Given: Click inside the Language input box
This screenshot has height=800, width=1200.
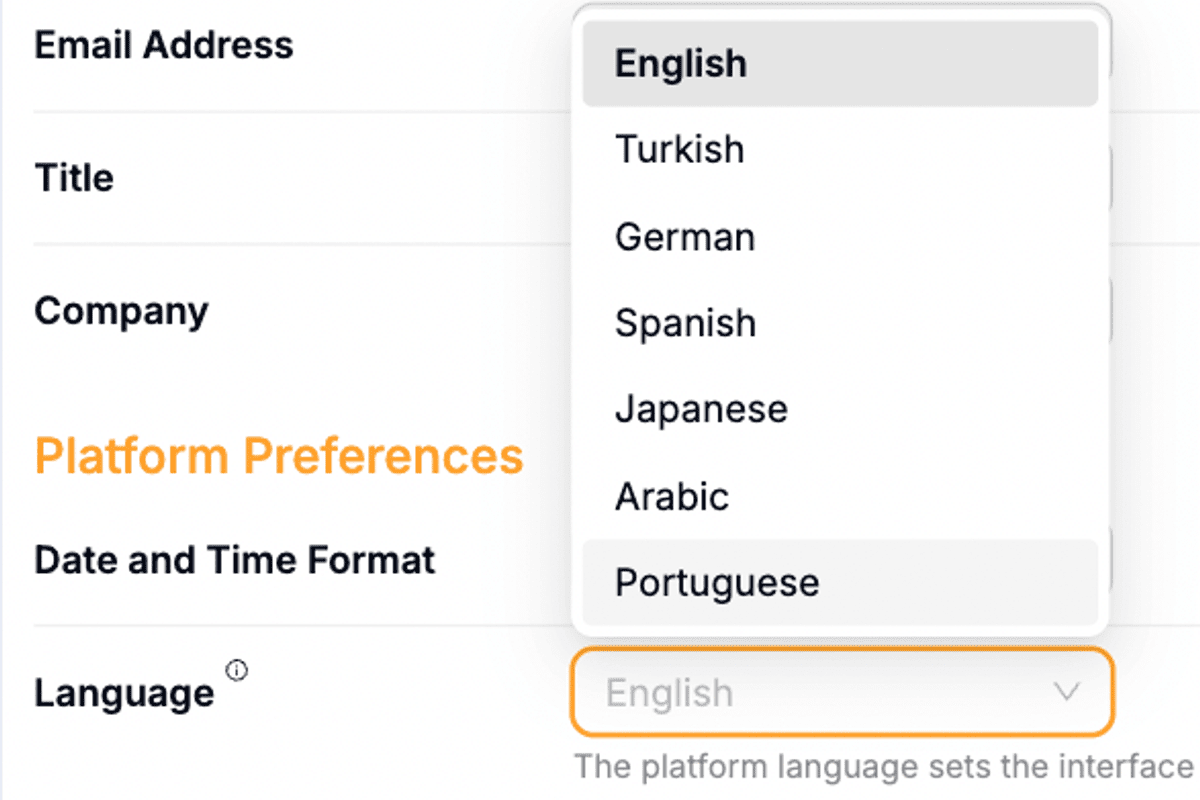Looking at the screenshot, I should coord(780,692).
